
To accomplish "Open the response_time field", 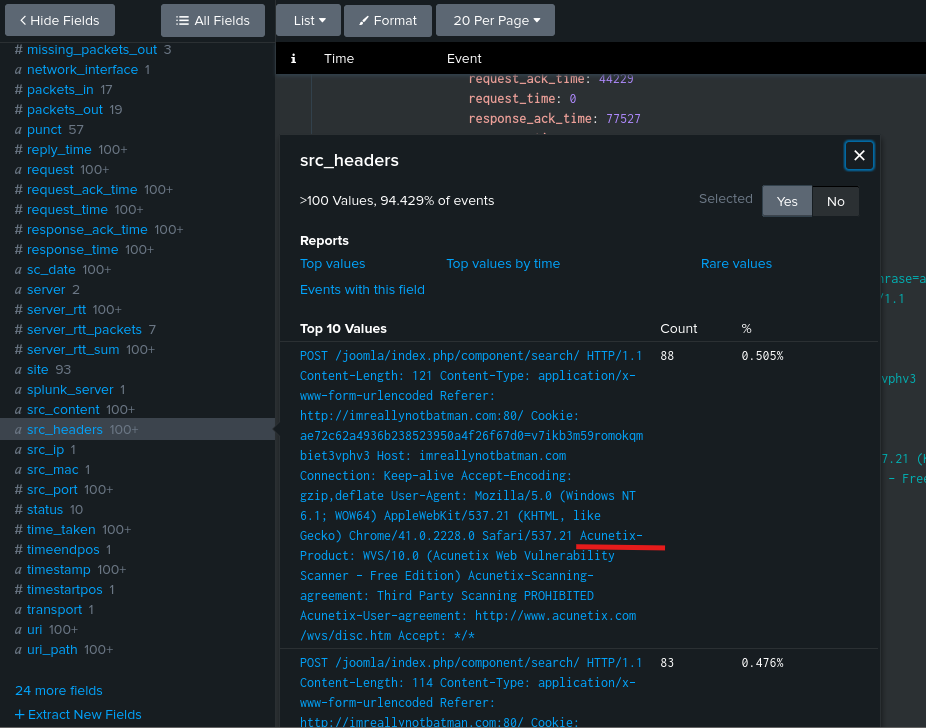I will (73, 250).
